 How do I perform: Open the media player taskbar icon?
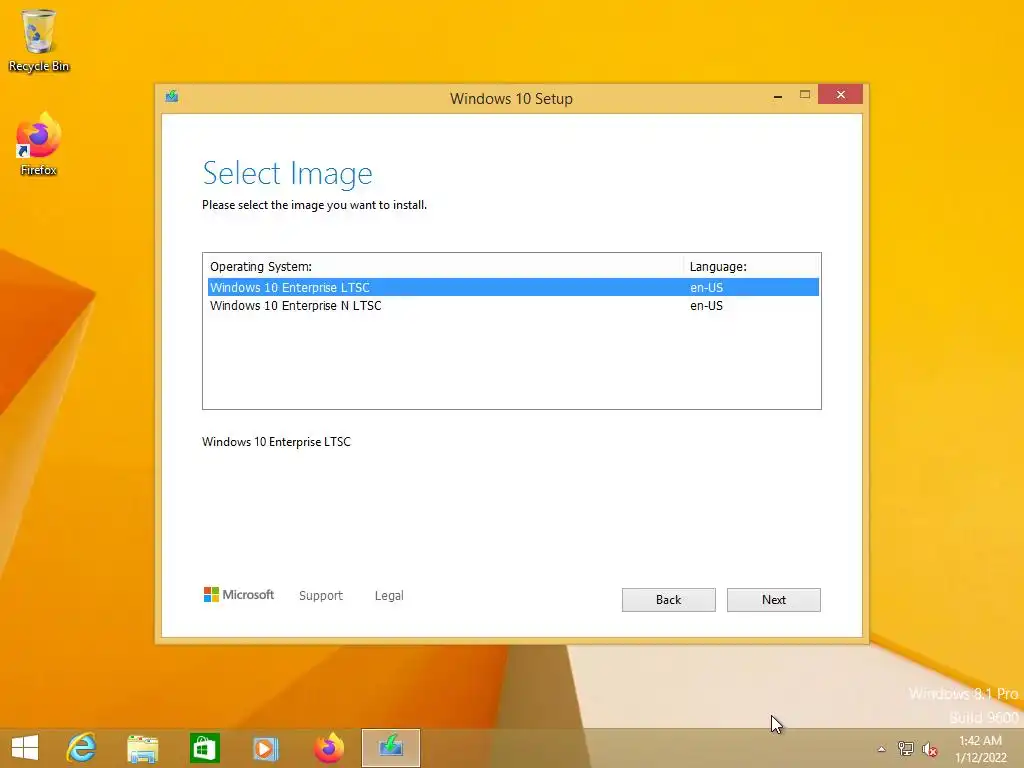[x=265, y=748]
